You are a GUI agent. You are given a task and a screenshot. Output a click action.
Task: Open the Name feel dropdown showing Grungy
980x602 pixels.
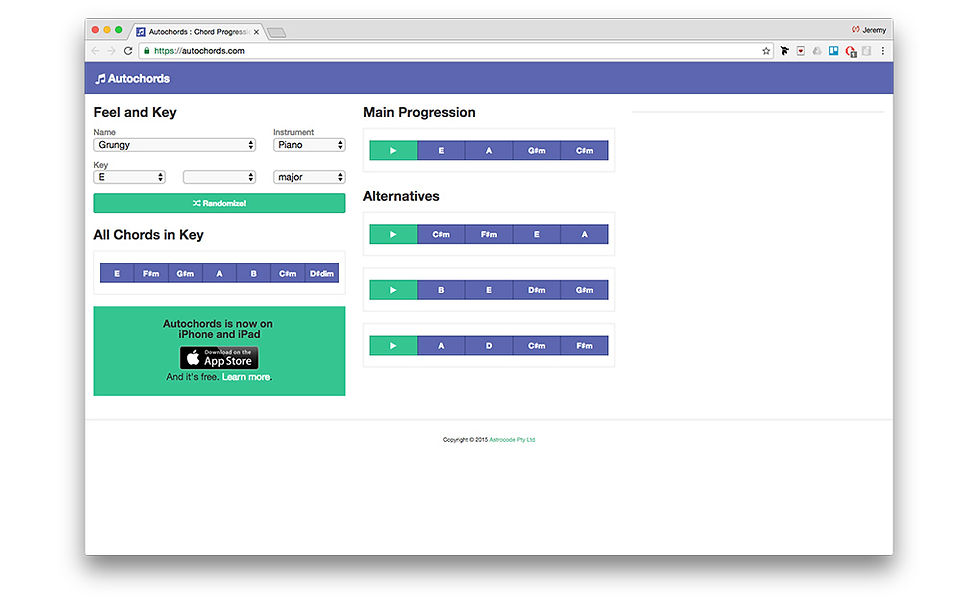point(174,145)
